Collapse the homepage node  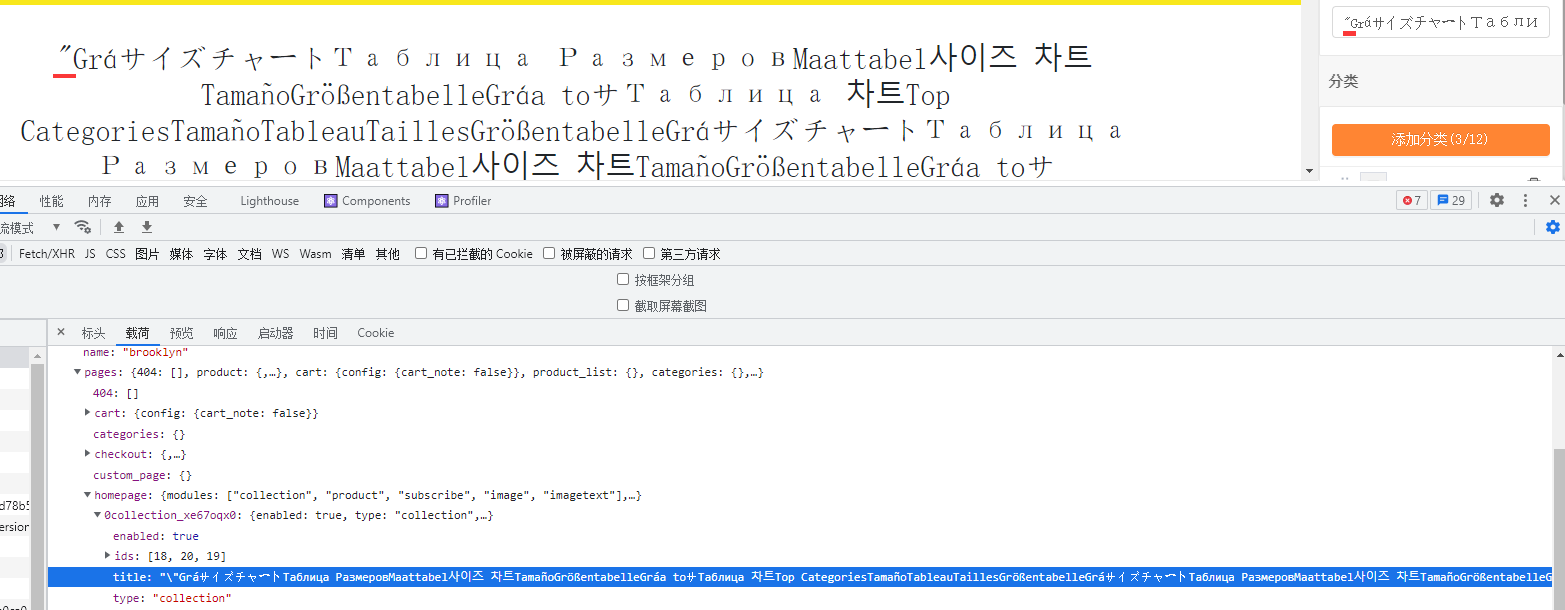point(88,495)
